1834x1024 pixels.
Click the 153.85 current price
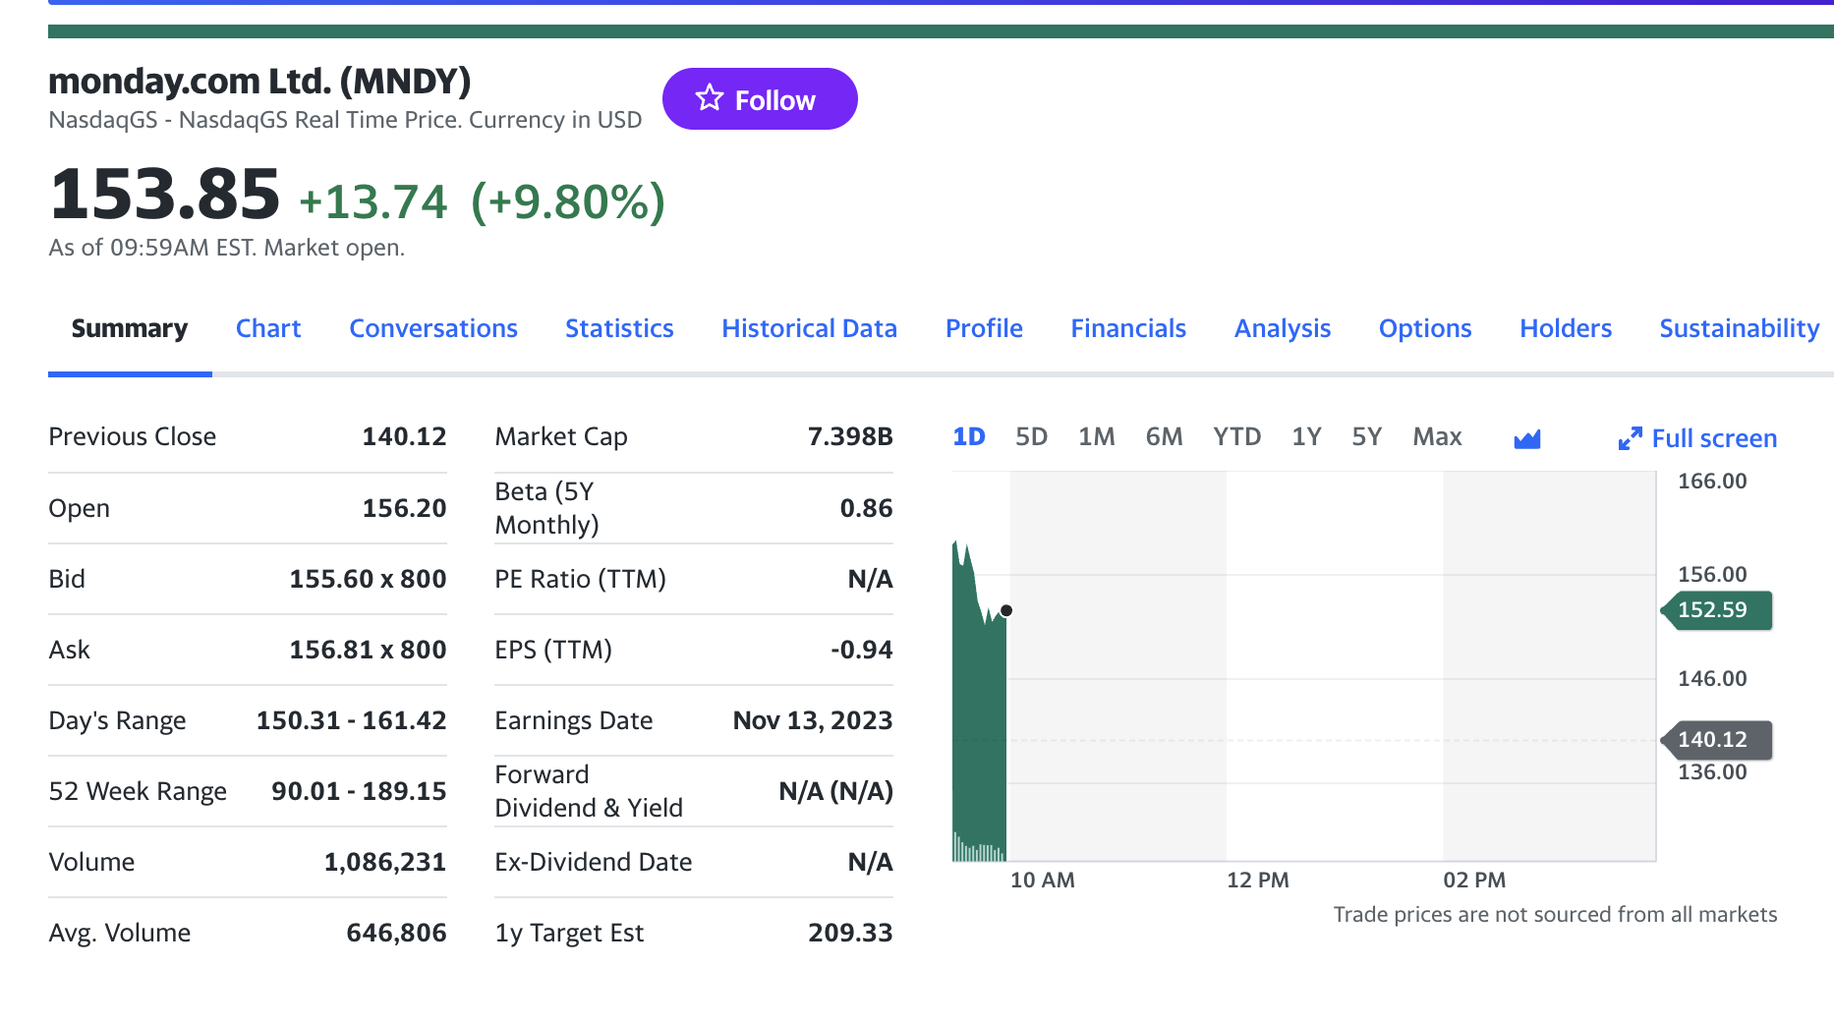[164, 194]
